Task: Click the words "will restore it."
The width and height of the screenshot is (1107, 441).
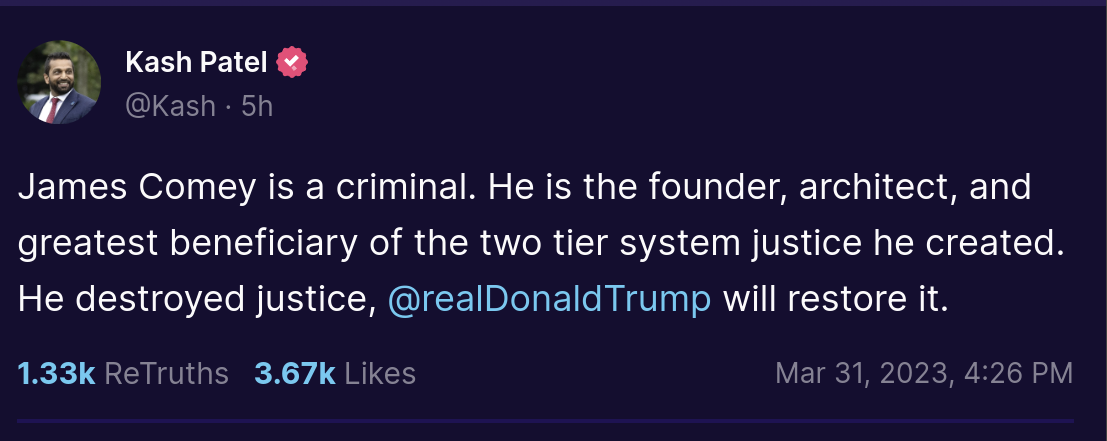Action: (x=834, y=299)
